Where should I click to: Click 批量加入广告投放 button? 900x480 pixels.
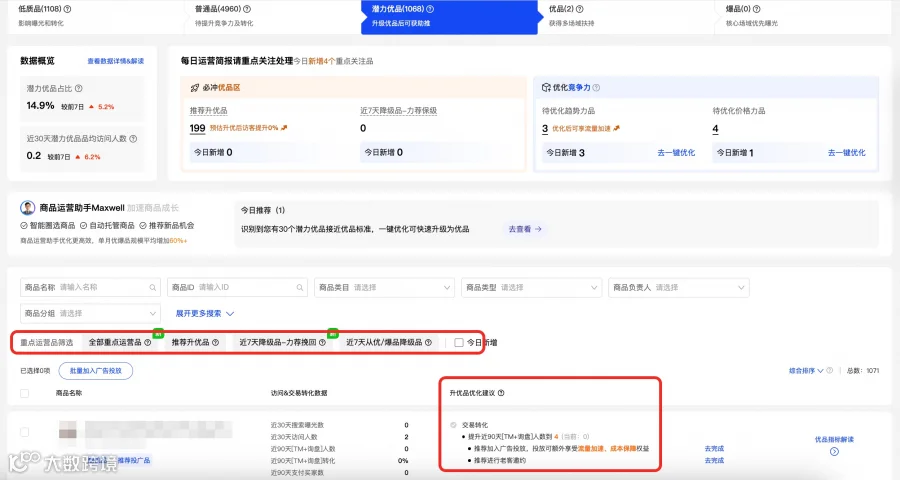pos(96,371)
